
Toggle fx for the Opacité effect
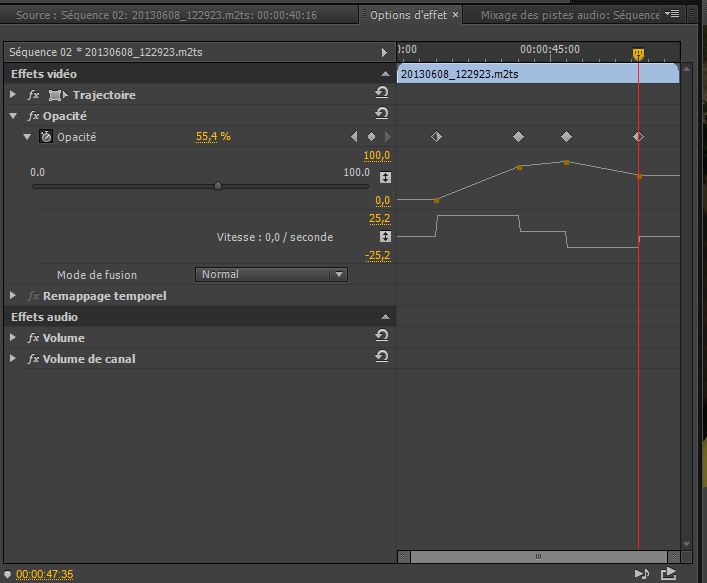click(33, 116)
